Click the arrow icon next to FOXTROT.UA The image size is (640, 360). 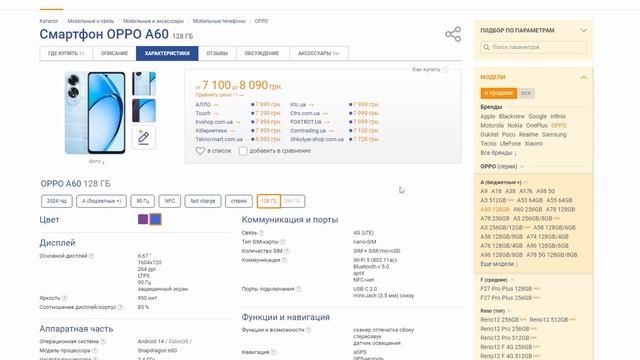pyautogui.click(x=327, y=122)
